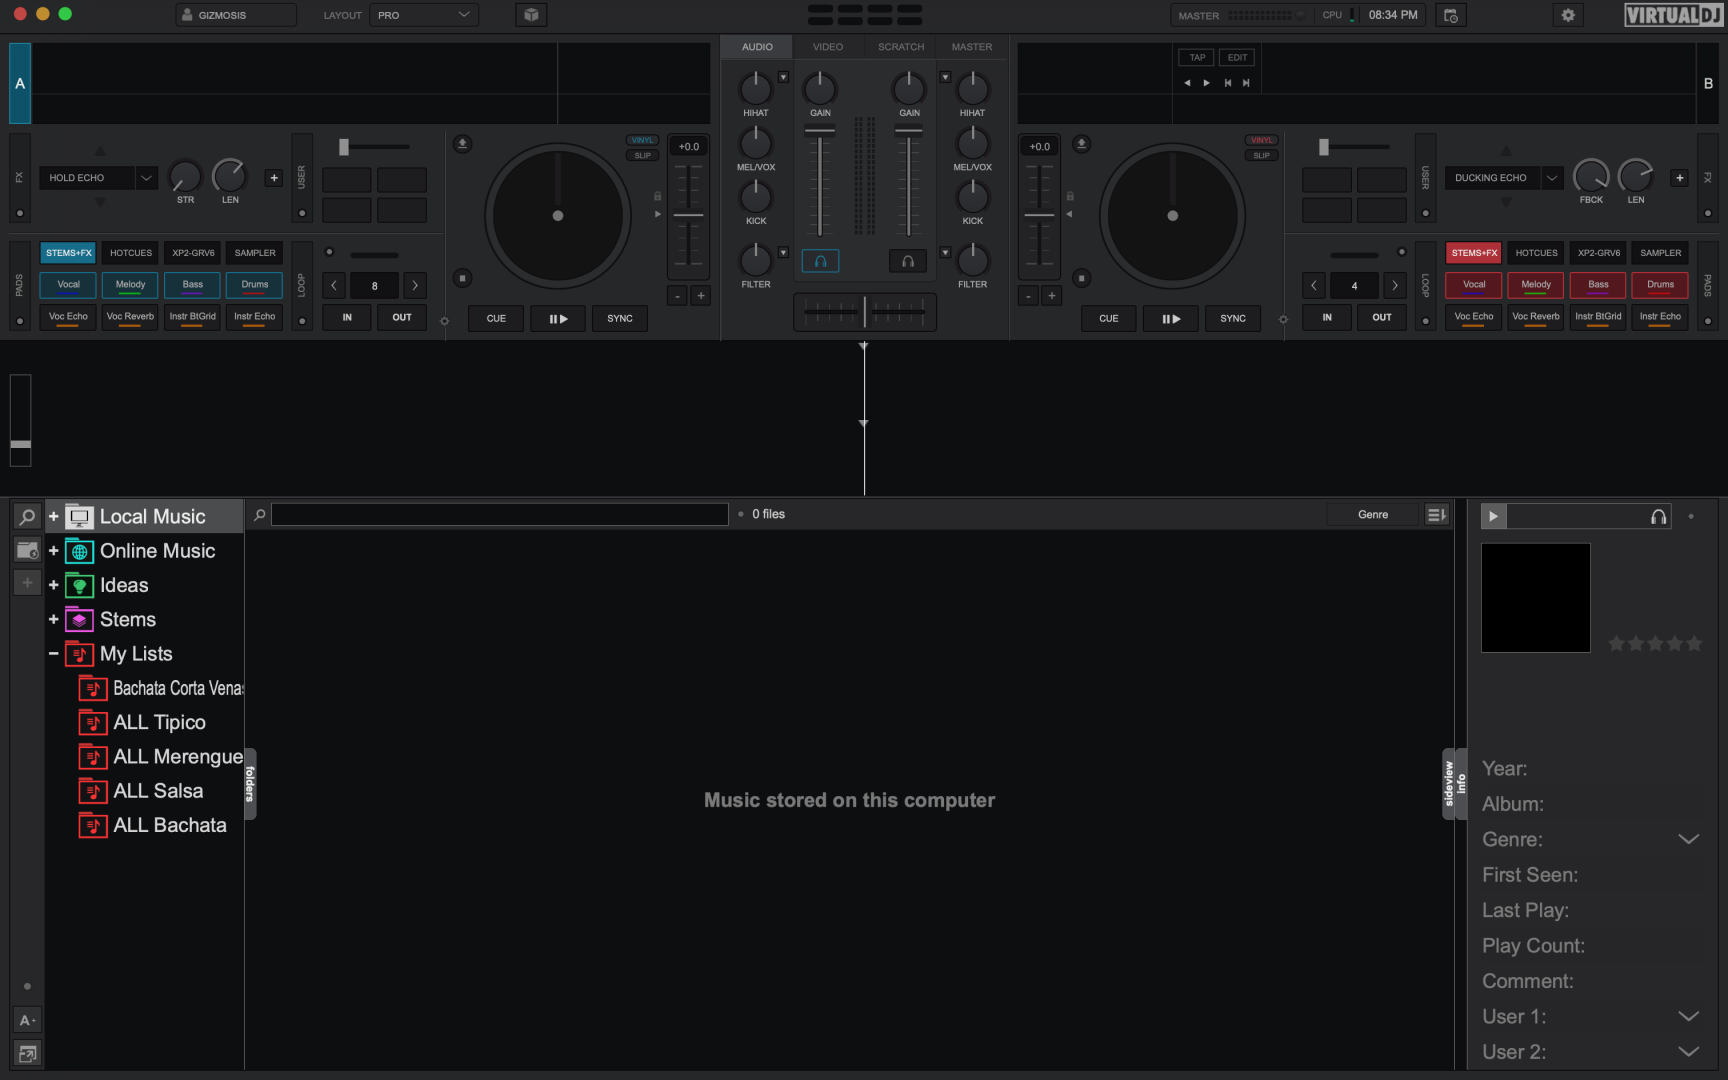Collapse the My Lists folder
1728x1080 pixels.
coord(54,654)
